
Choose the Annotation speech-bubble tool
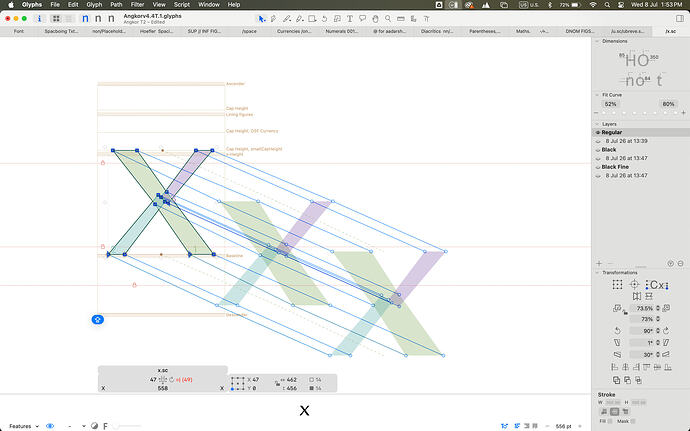tap(362, 19)
